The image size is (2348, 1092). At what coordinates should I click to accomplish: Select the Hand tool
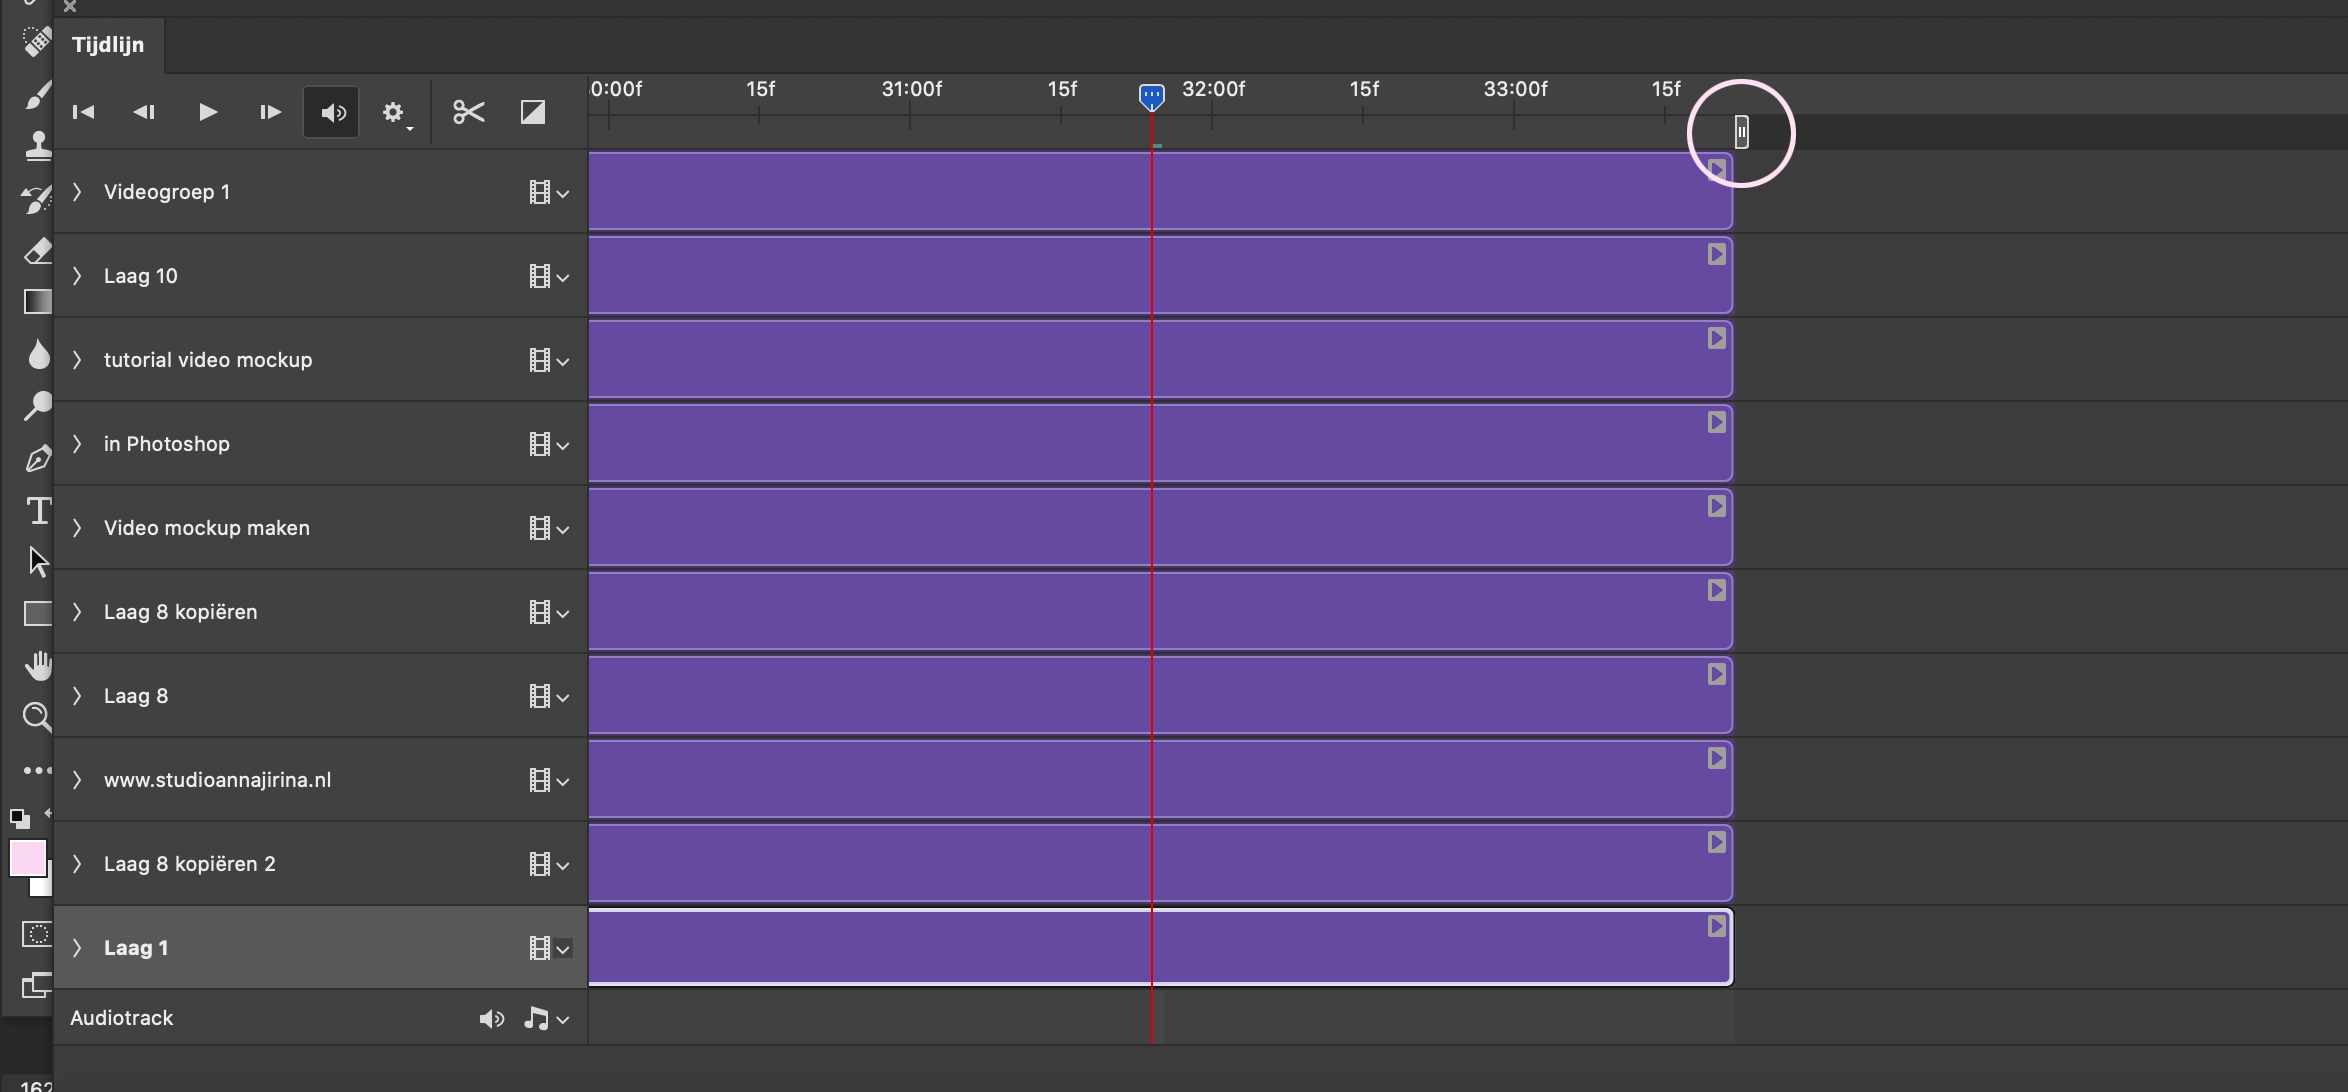click(37, 665)
